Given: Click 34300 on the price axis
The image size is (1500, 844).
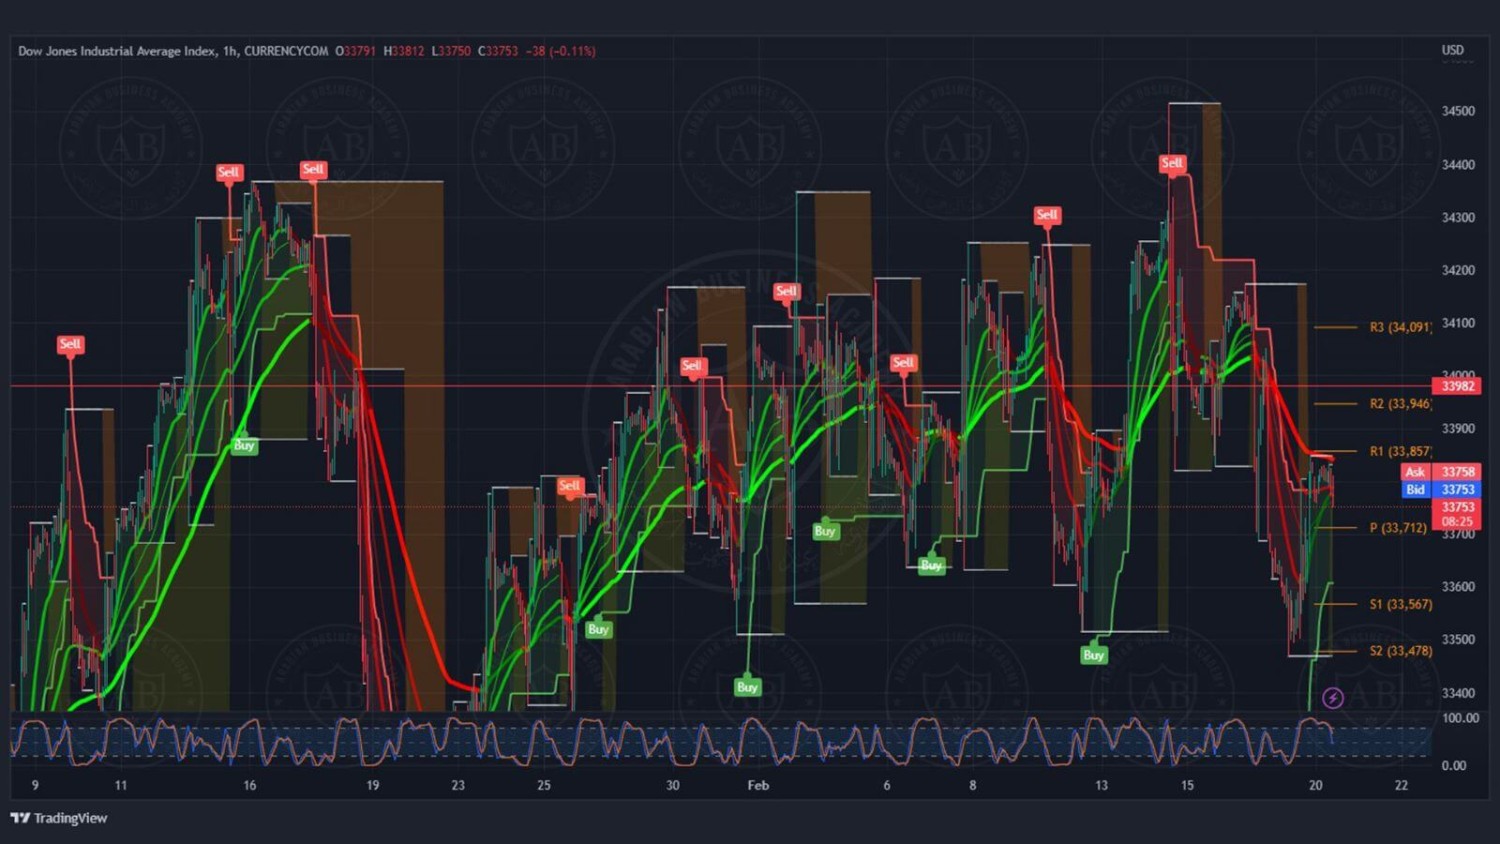Looking at the screenshot, I should point(1458,218).
